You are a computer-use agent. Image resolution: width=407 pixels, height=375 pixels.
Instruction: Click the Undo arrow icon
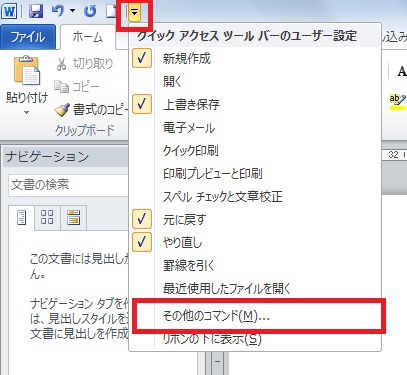(57, 11)
